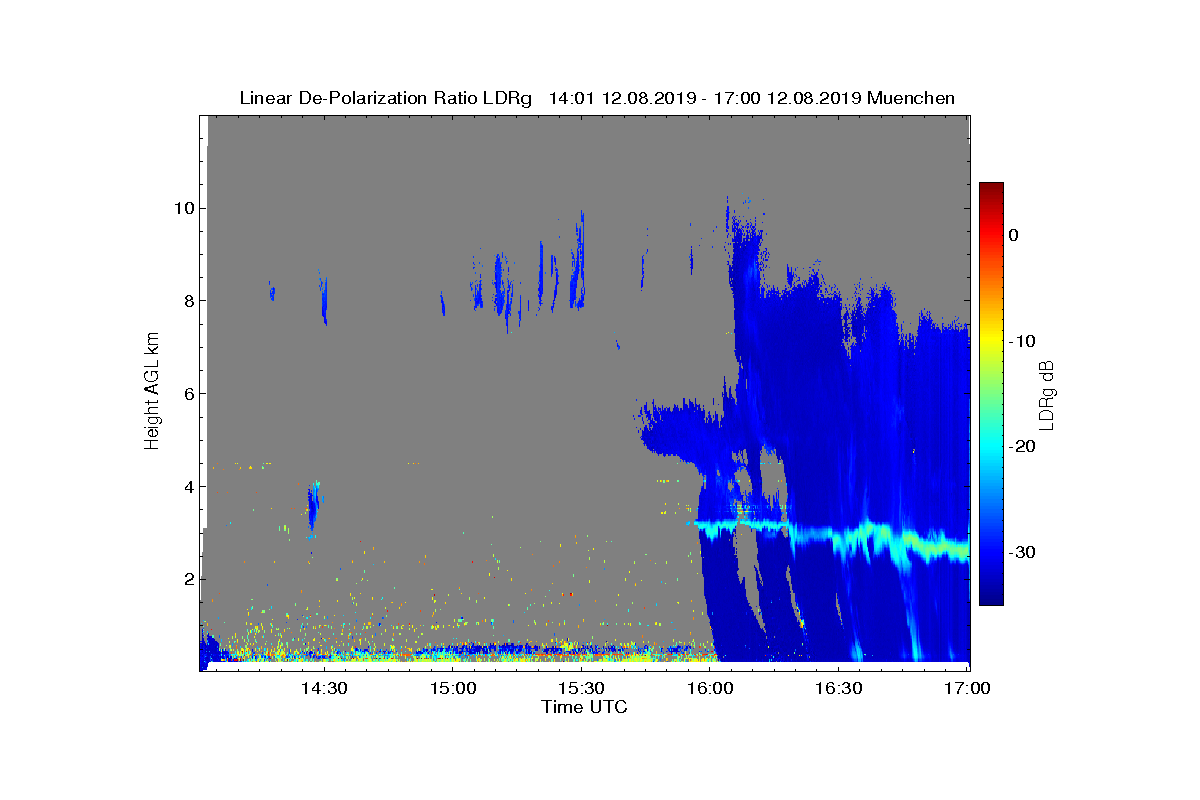Click the height tick label 6
Screen dimensions: 1200x800
[x=188, y=394]
